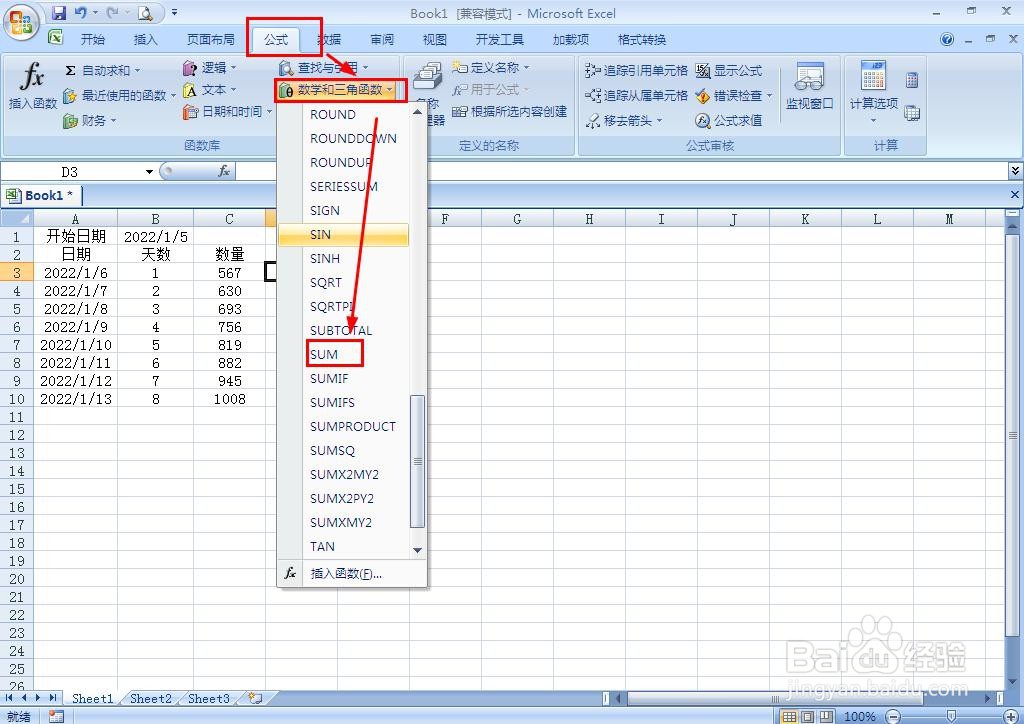Click the Insert Function fx ribbon button
The width and height of the screenshot is (1024, 724).
(32, 86)
